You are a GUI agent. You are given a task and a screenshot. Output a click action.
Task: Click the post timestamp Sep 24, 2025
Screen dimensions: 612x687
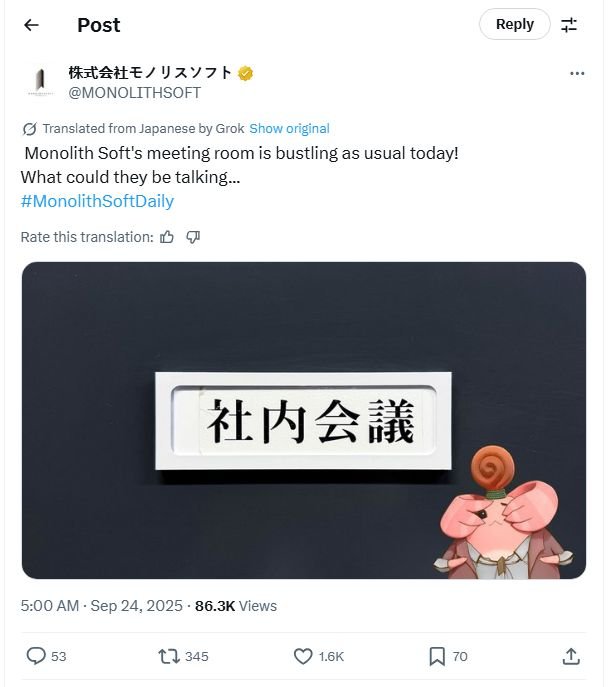(136, 606)
